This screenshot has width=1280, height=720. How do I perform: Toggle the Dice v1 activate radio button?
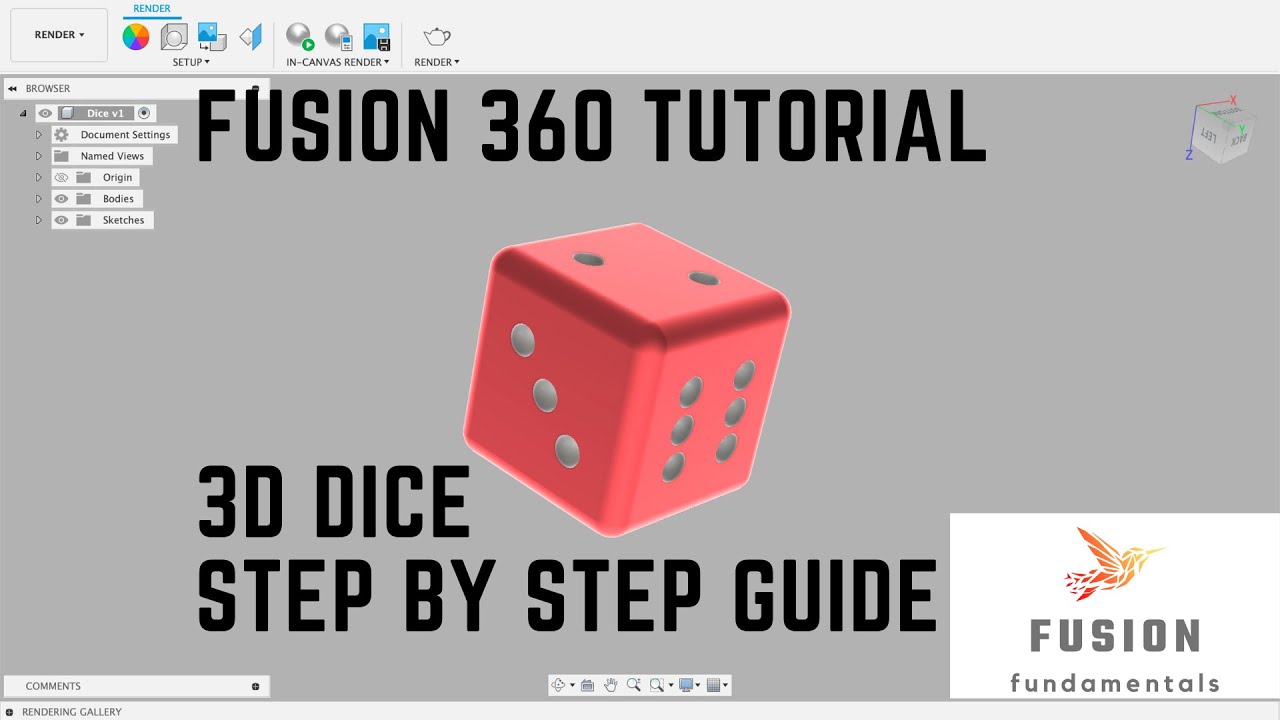[x=144, y=113]
